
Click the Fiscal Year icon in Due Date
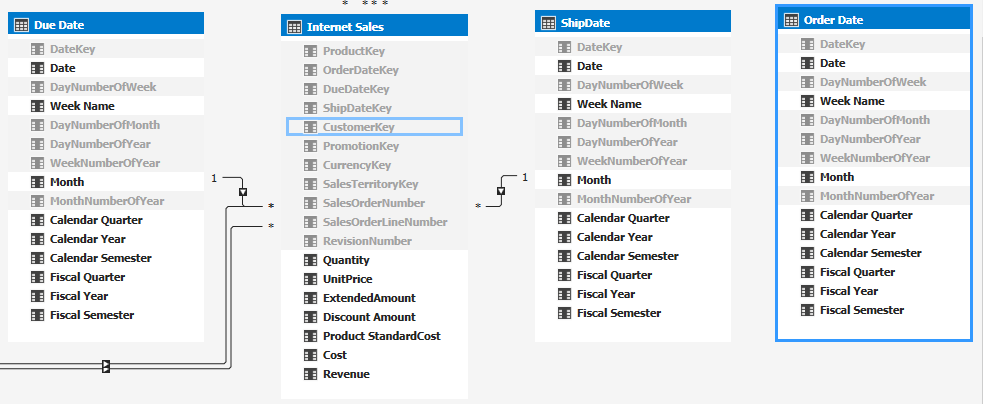pyautogui.click(x=37, y=296)
